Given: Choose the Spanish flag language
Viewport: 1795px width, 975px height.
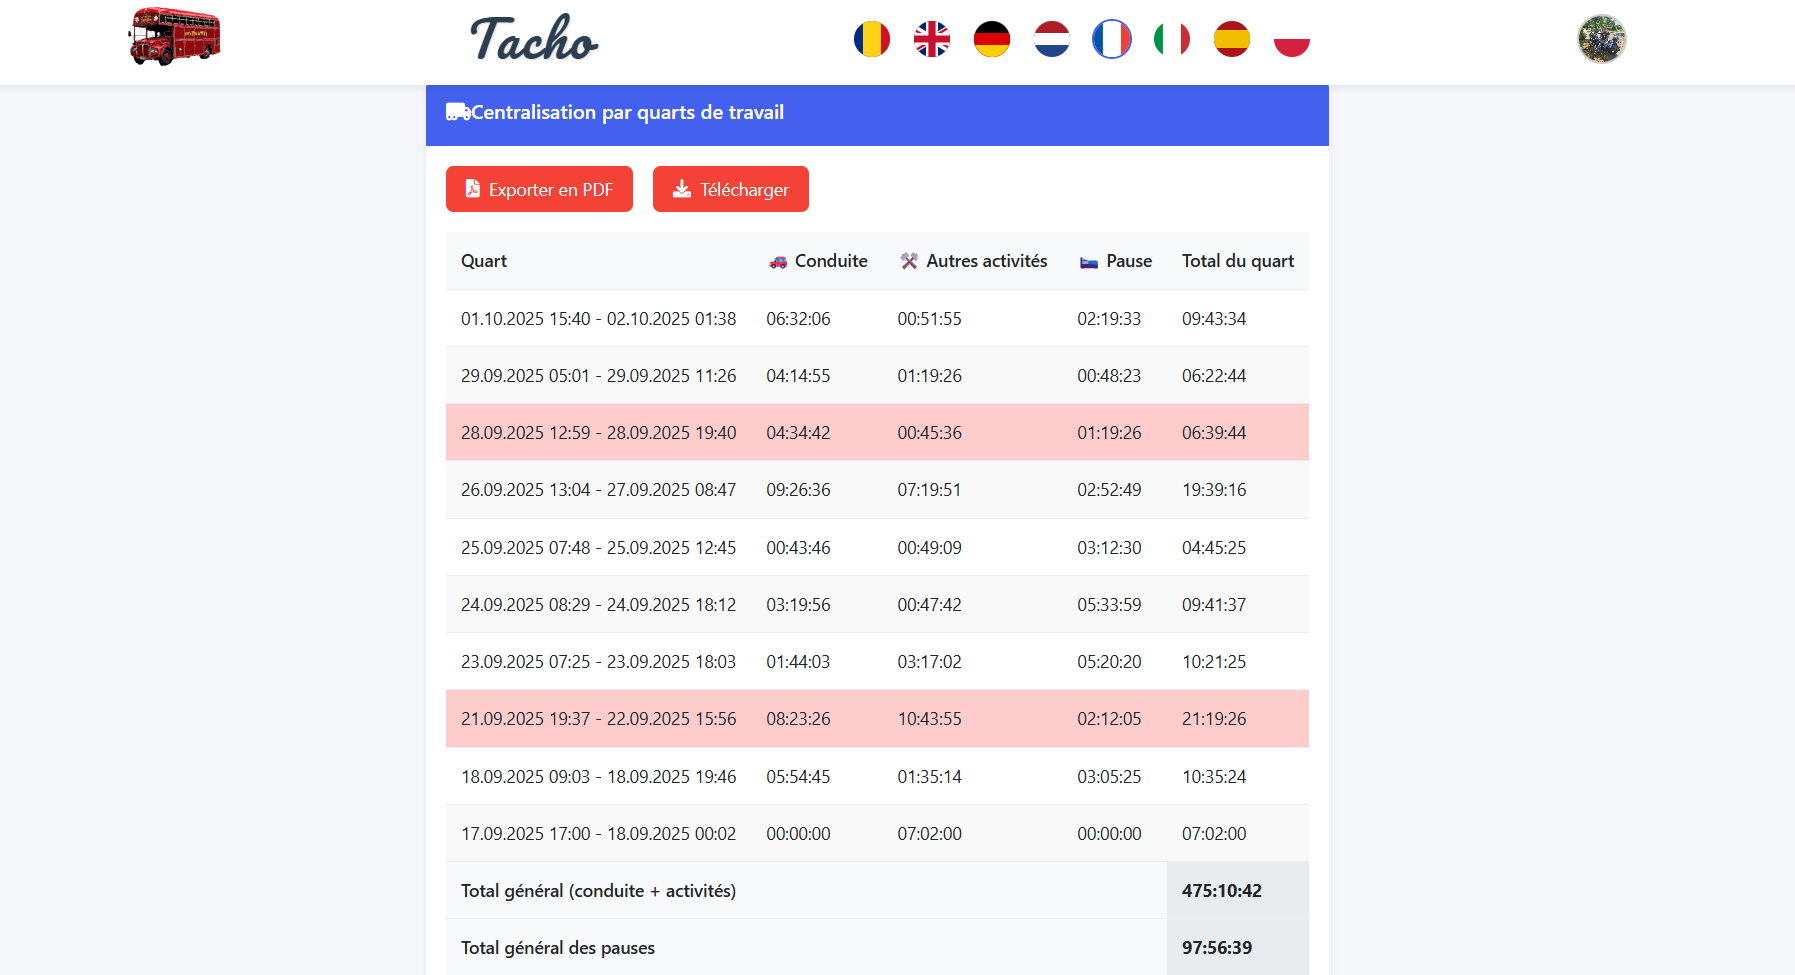Looking at the screenshot, I should point(1231,40).
